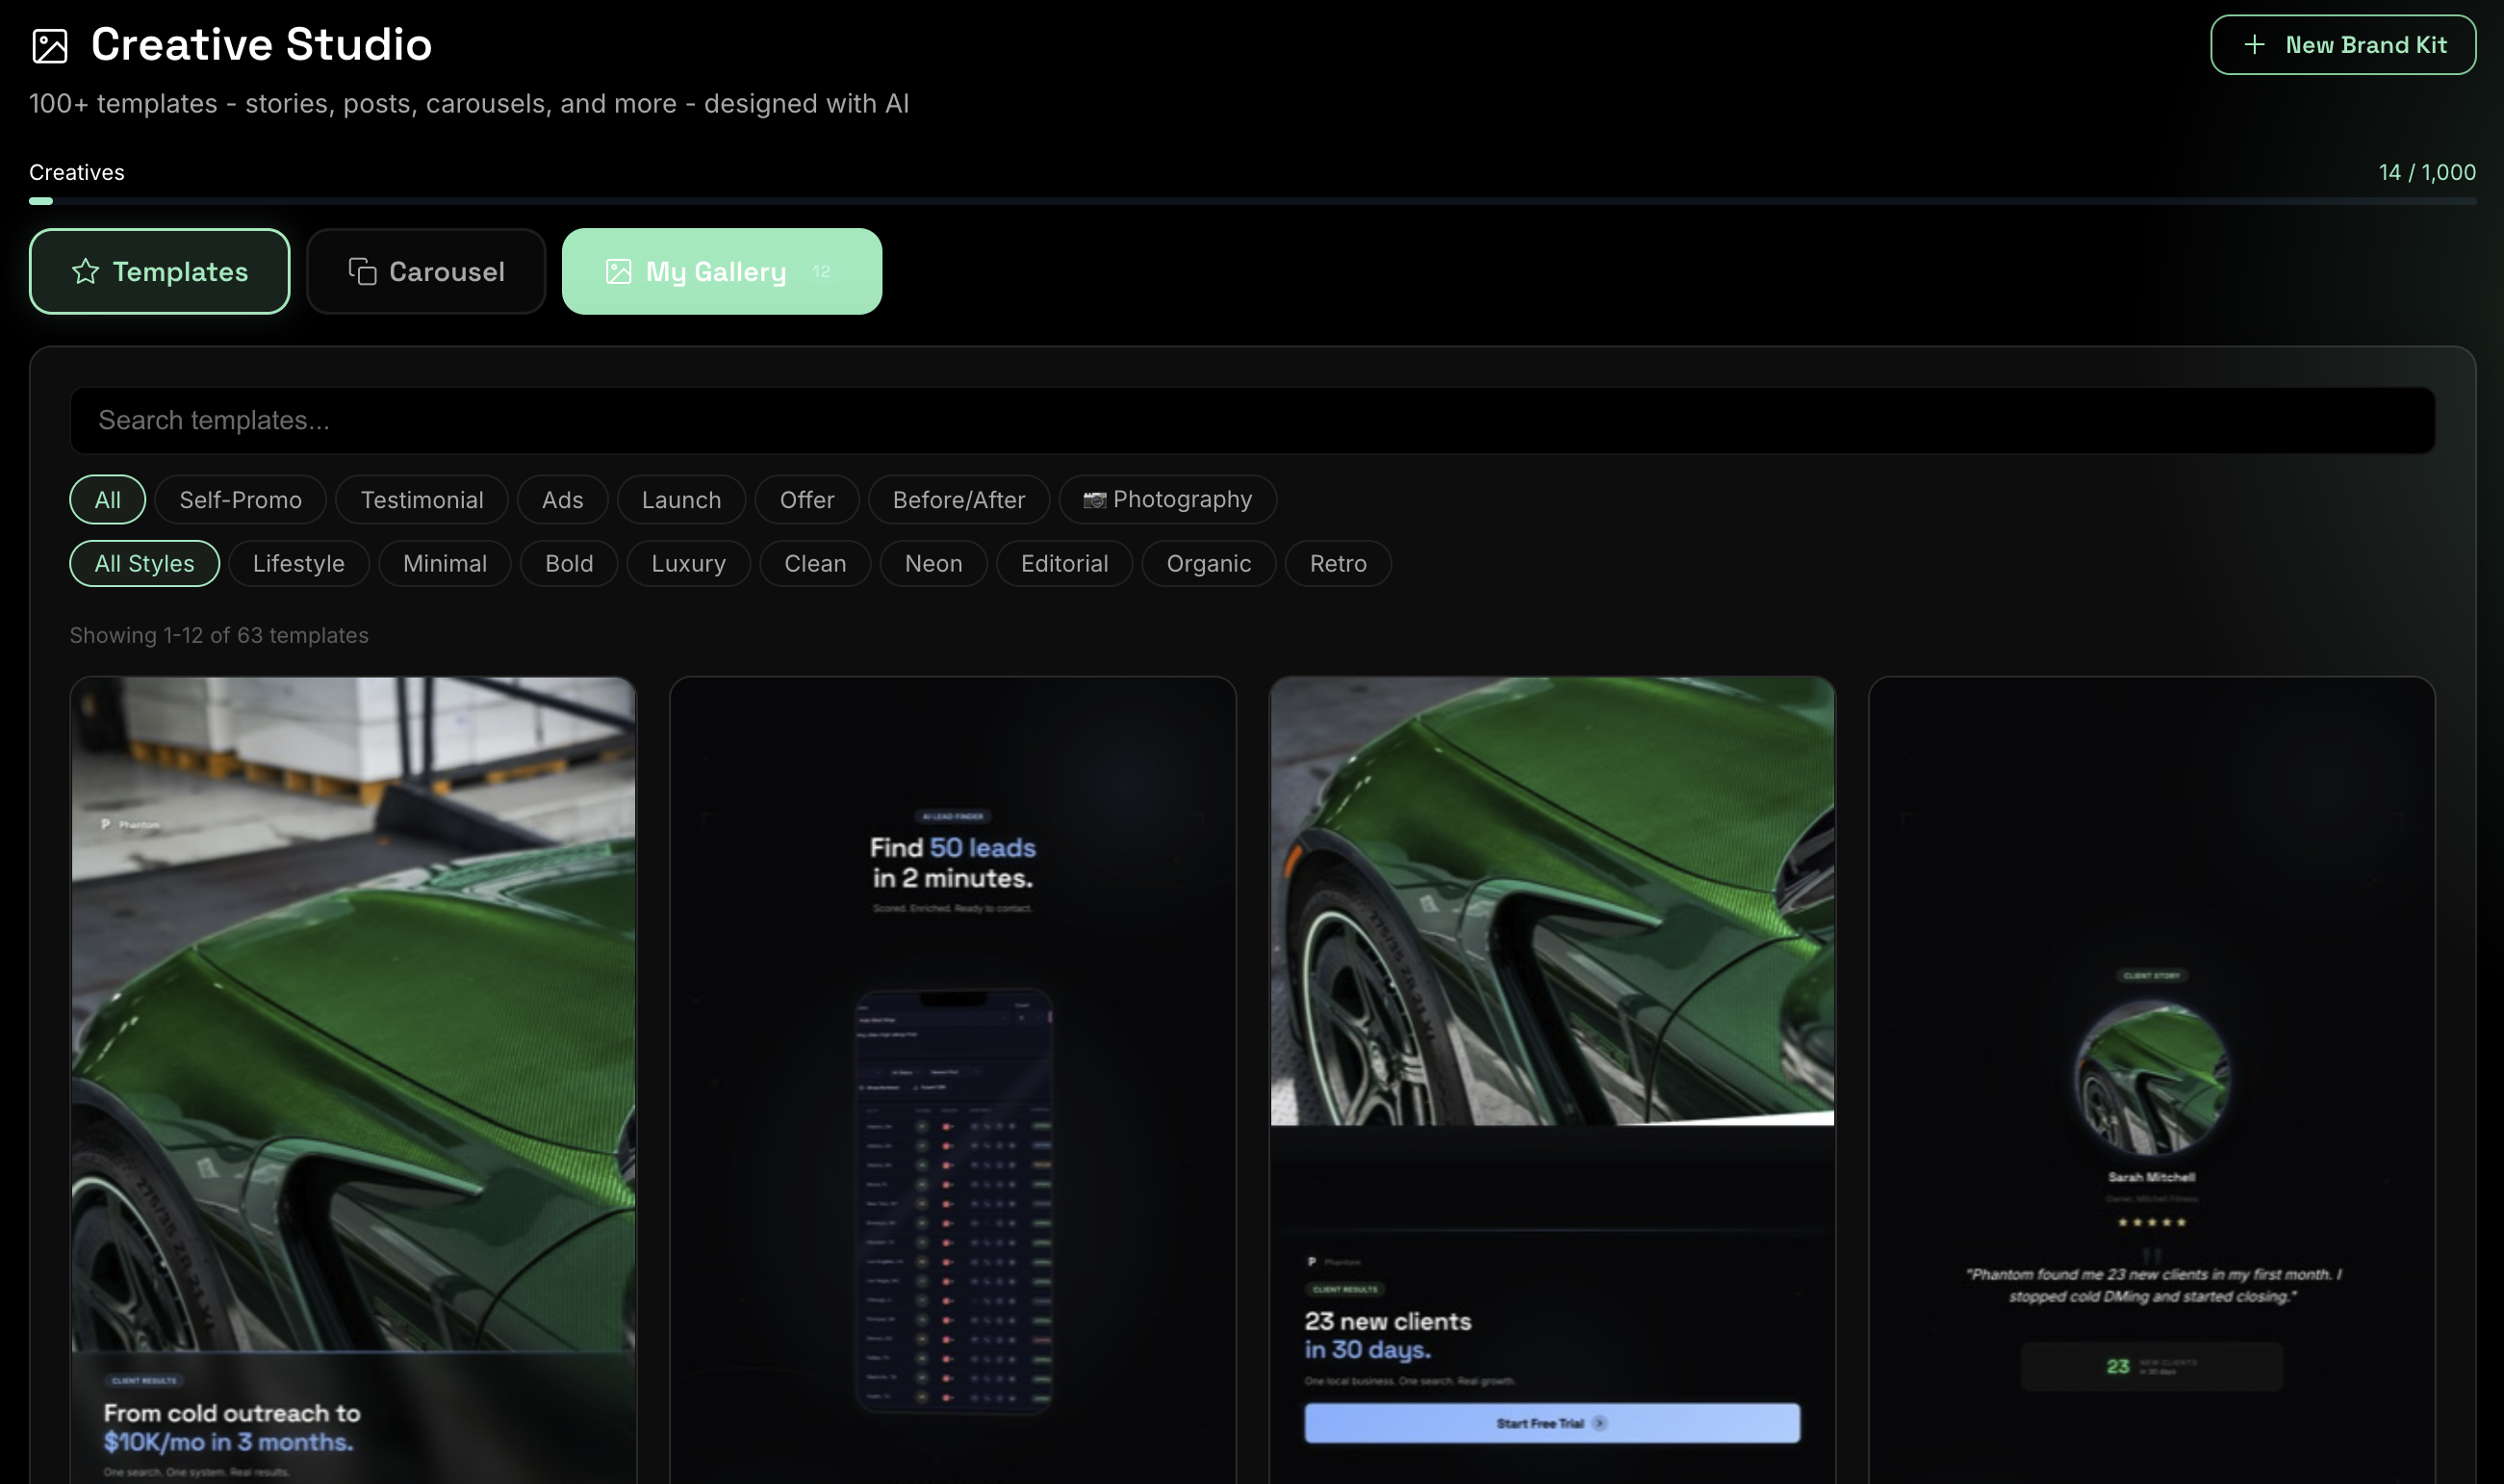The width and height of the screenshot is (2504, 1484).
Task: Open the Find 50 leads template
Action: click(952, 1080)
